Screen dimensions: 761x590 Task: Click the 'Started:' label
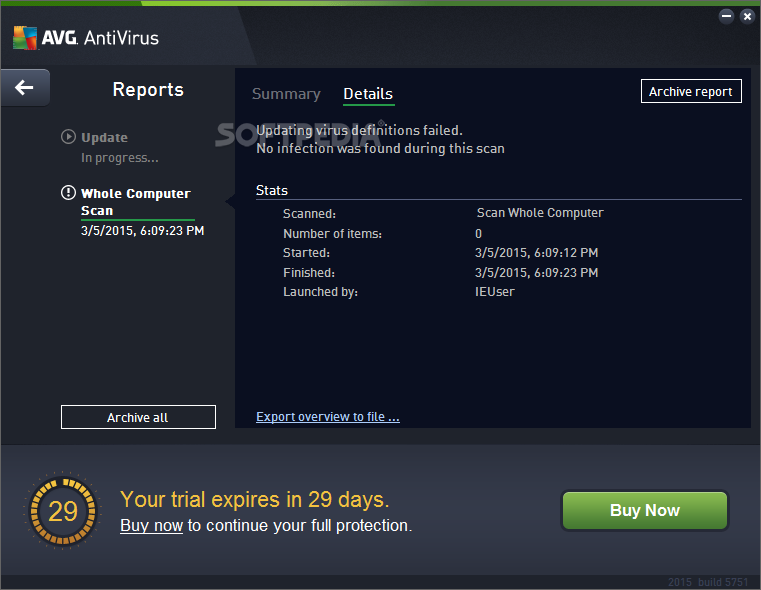pyautogui.click(x=306, y=253)
